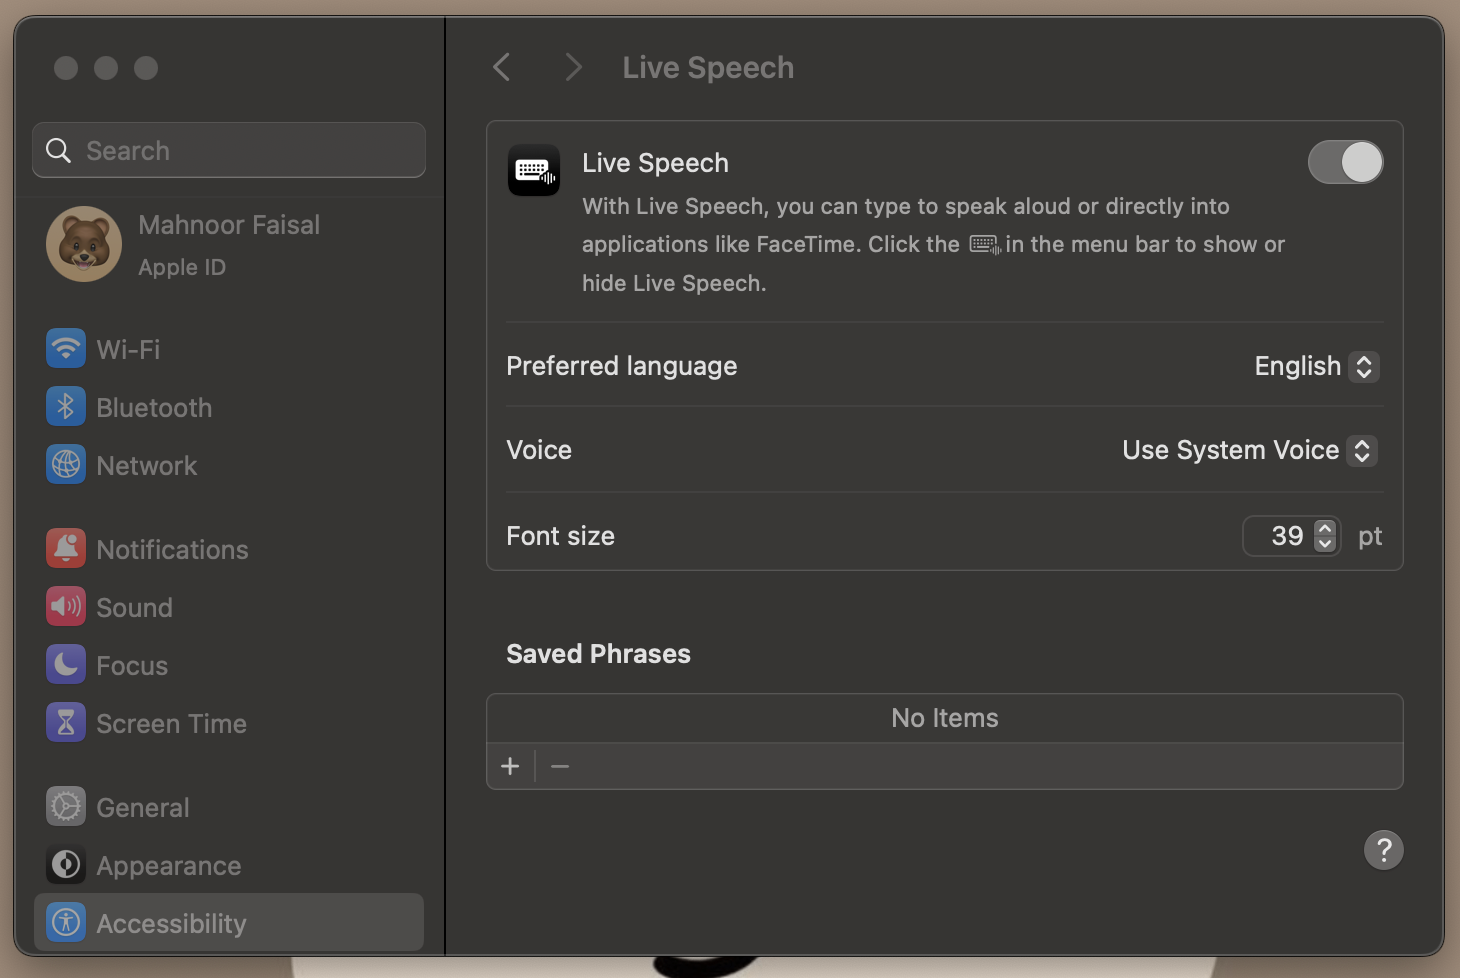Click the Search field
This screenshot has width=1460, height=978.
pos(228,150)
